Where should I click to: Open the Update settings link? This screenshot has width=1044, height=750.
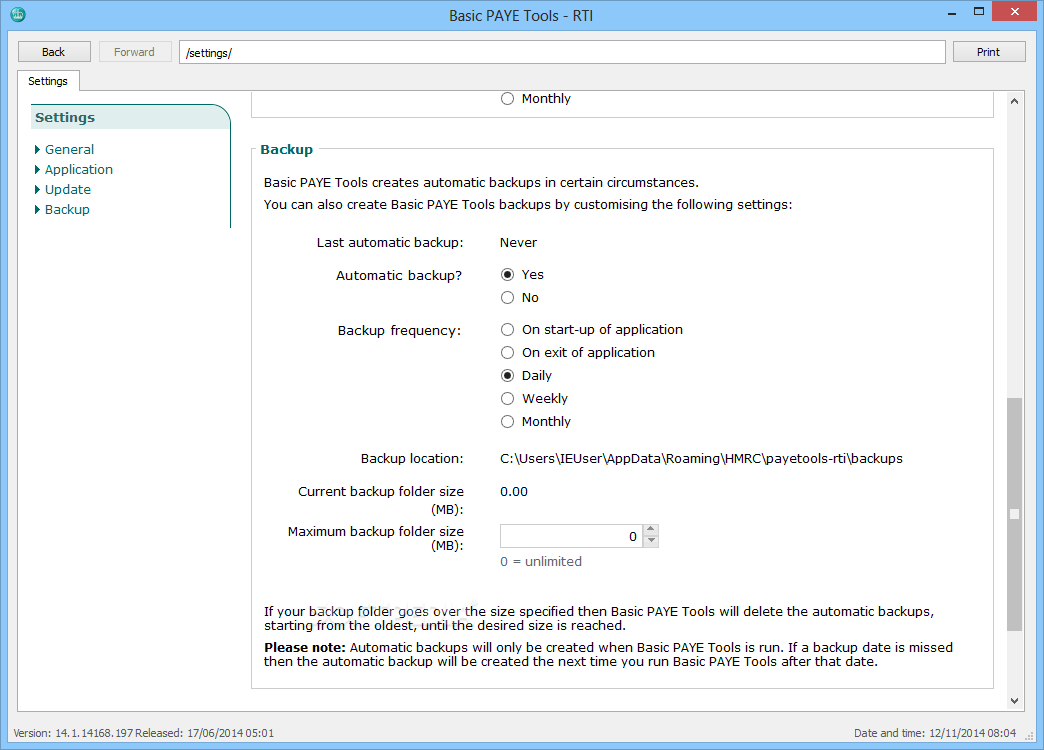point(68,189)
